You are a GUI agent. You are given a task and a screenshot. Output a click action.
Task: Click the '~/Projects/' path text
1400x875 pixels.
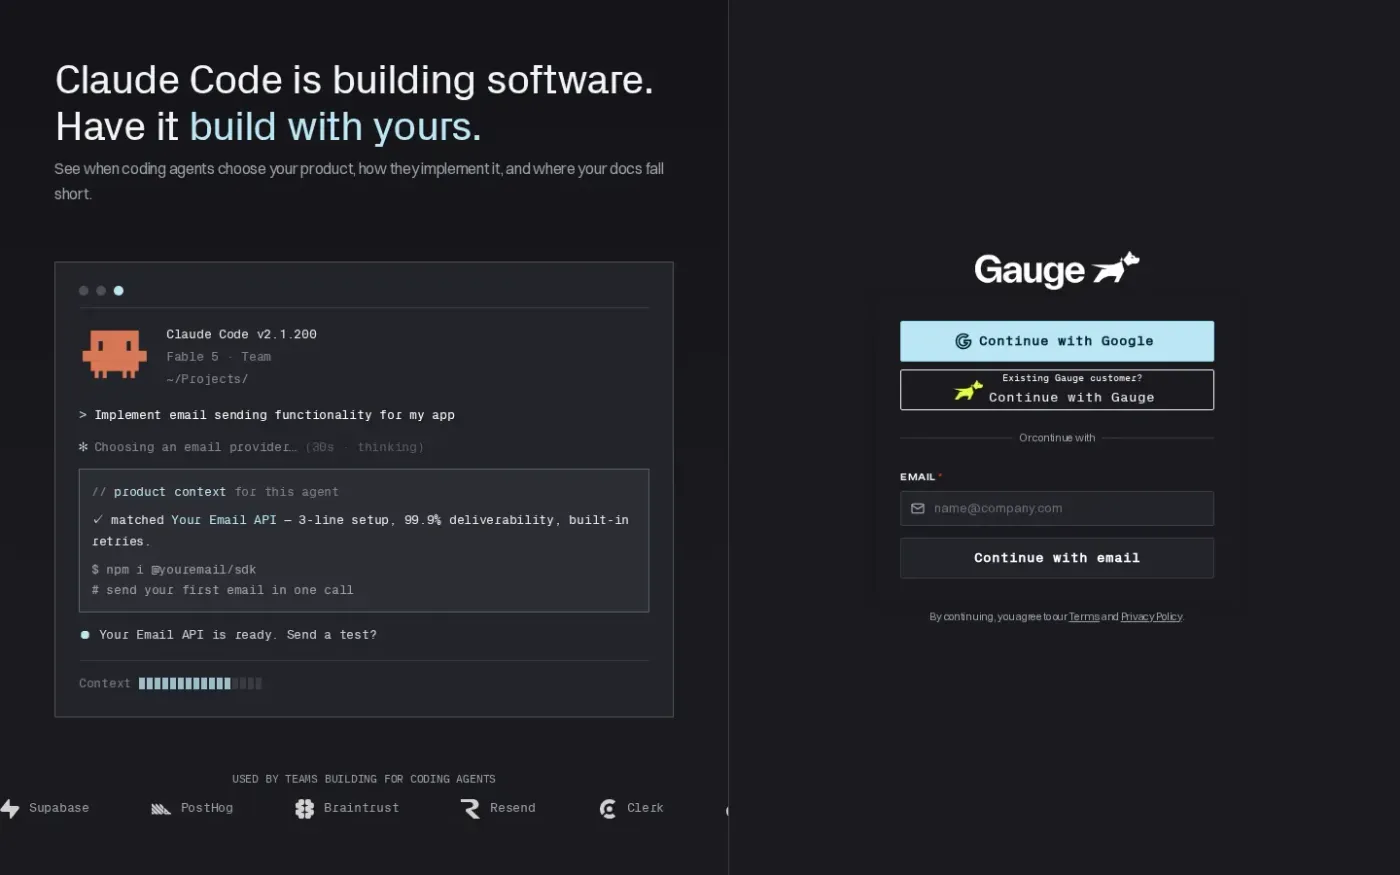click(207, 379)
